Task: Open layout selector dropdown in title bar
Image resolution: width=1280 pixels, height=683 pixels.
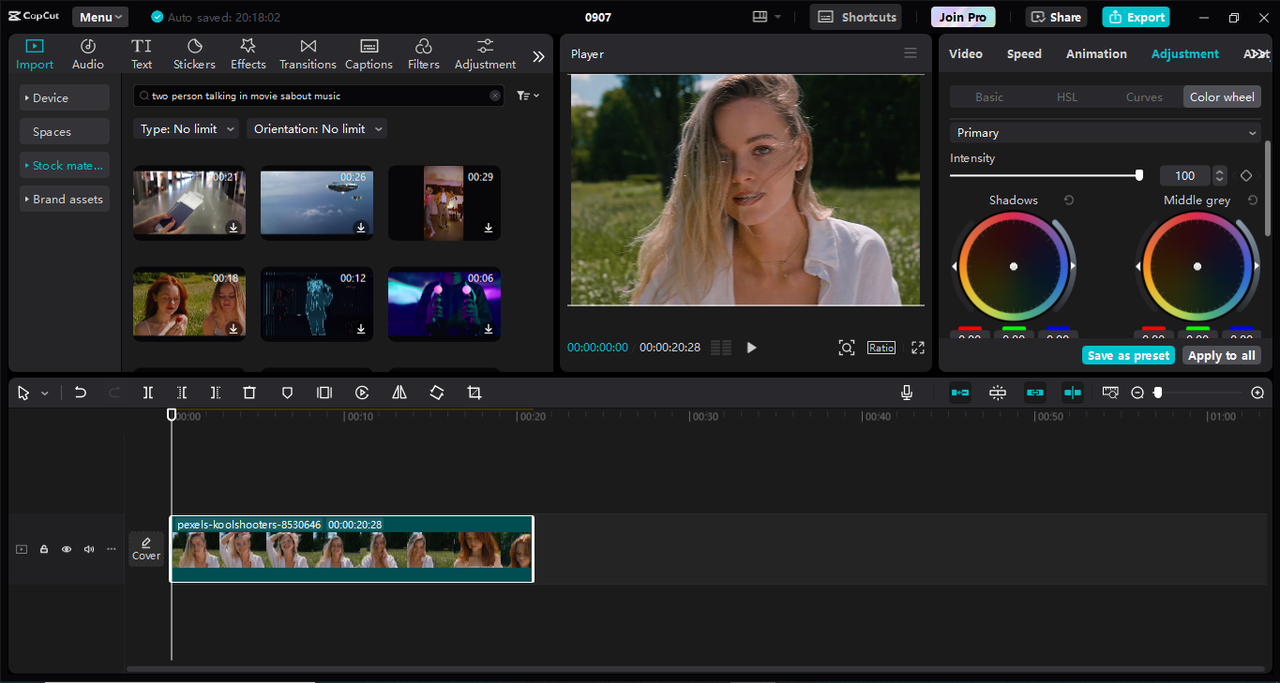Action: (x=767, y=17)
